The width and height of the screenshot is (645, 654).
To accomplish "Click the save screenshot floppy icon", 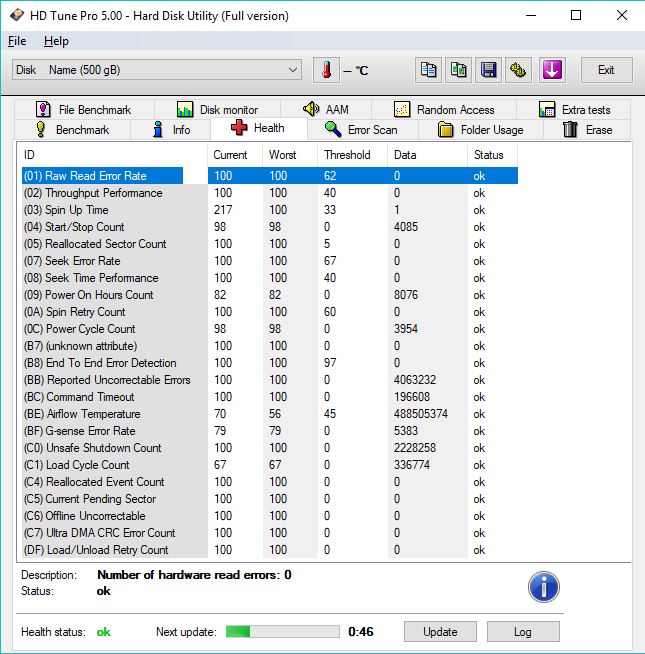I will 489,70.
